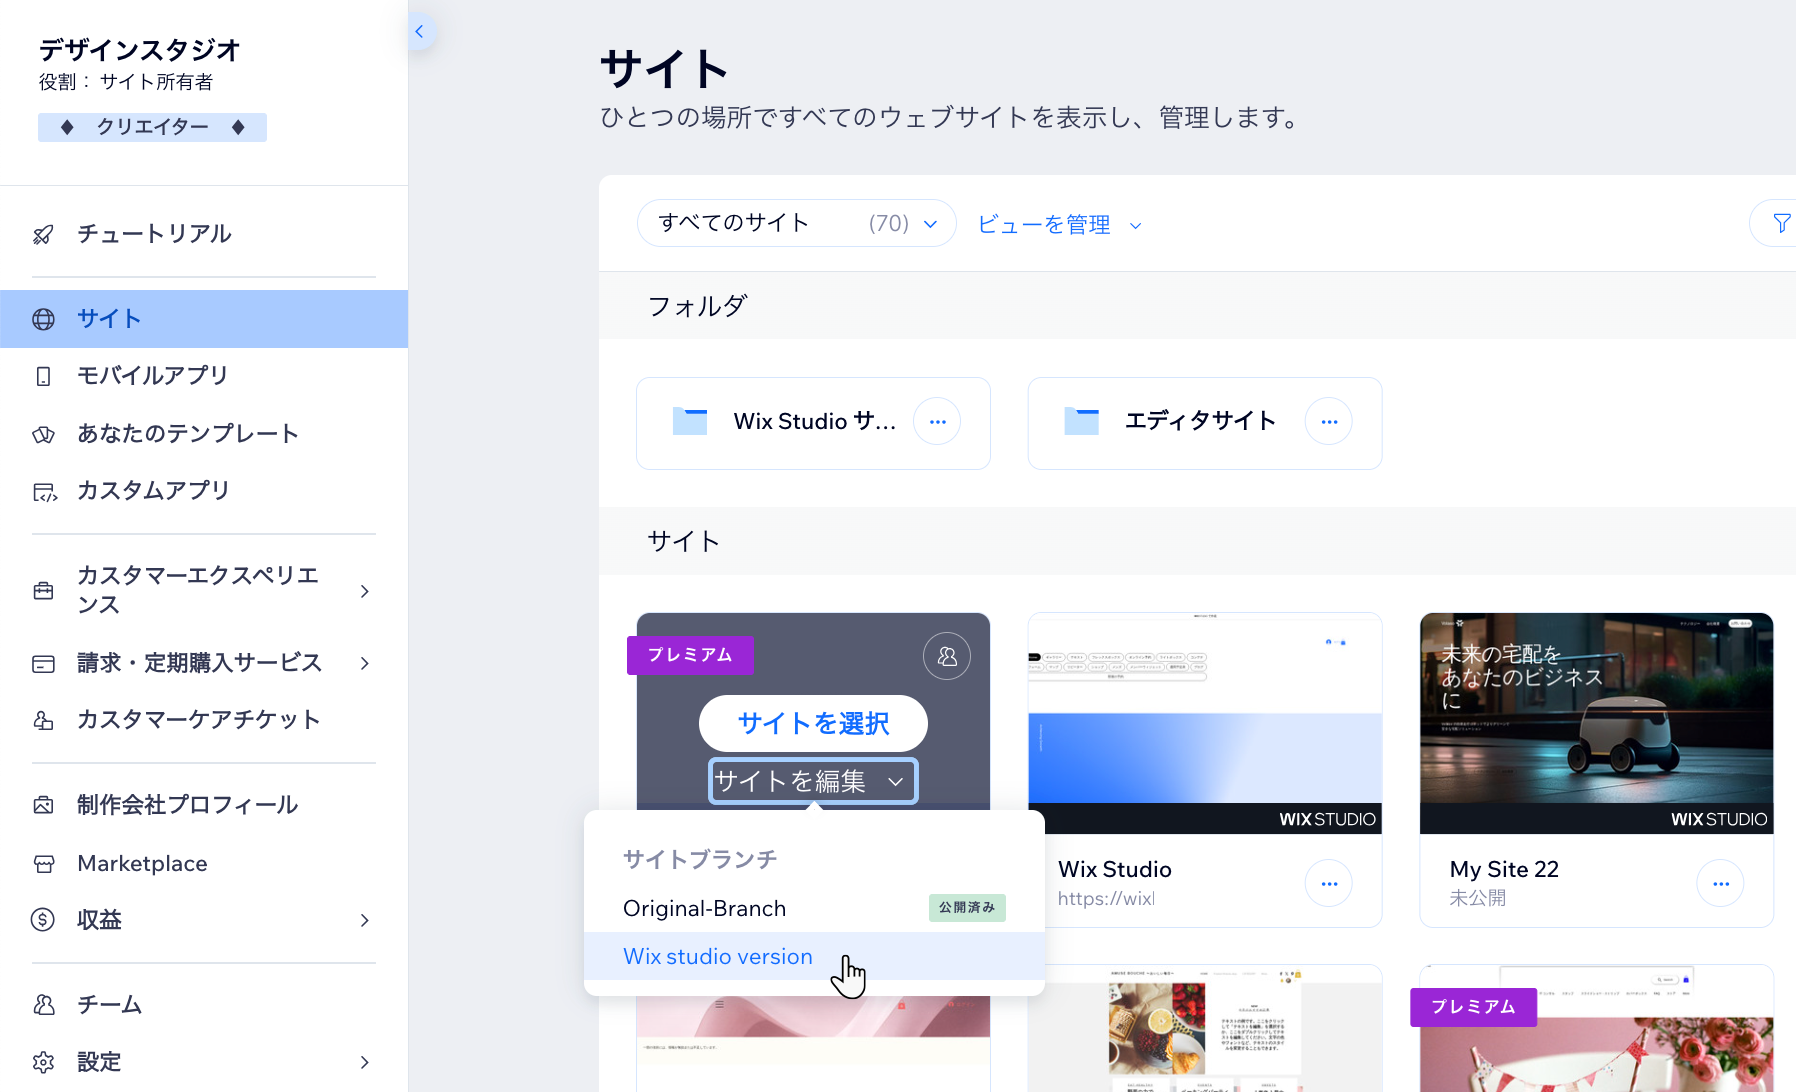Click the カスタマーエクスペリエンス briefcase icon
This screenshot has width=1796, height=1092.
pos(43,591)
